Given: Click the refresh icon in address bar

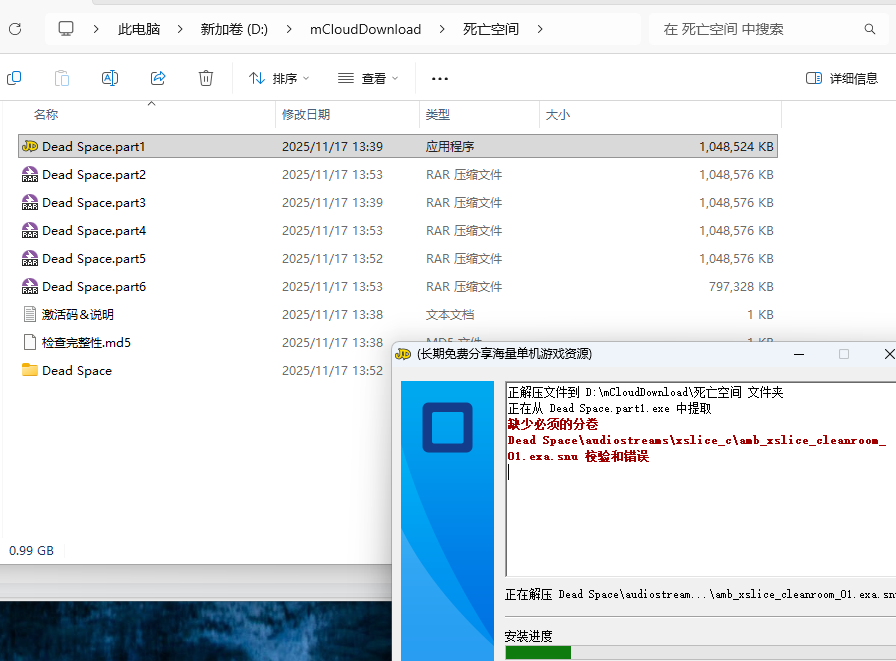Looking at the screenshot, I should (15, 29).
